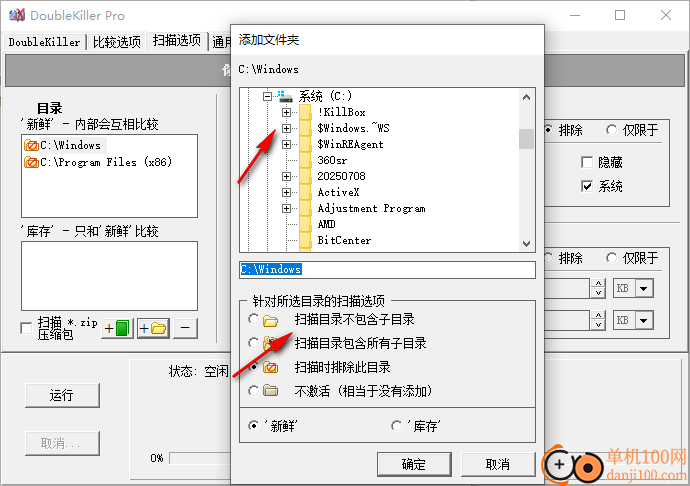This screenshot has height=486, width=690.
Task: Click the BitCenter folder icon
Action: point(305,240)
